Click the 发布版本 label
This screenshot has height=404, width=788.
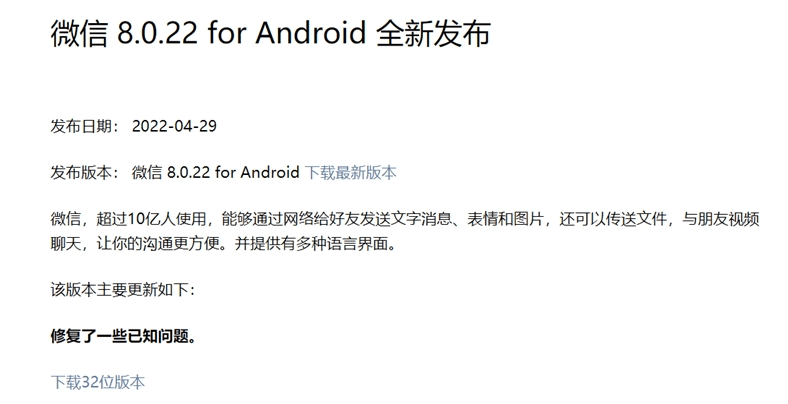coord(81,172)
